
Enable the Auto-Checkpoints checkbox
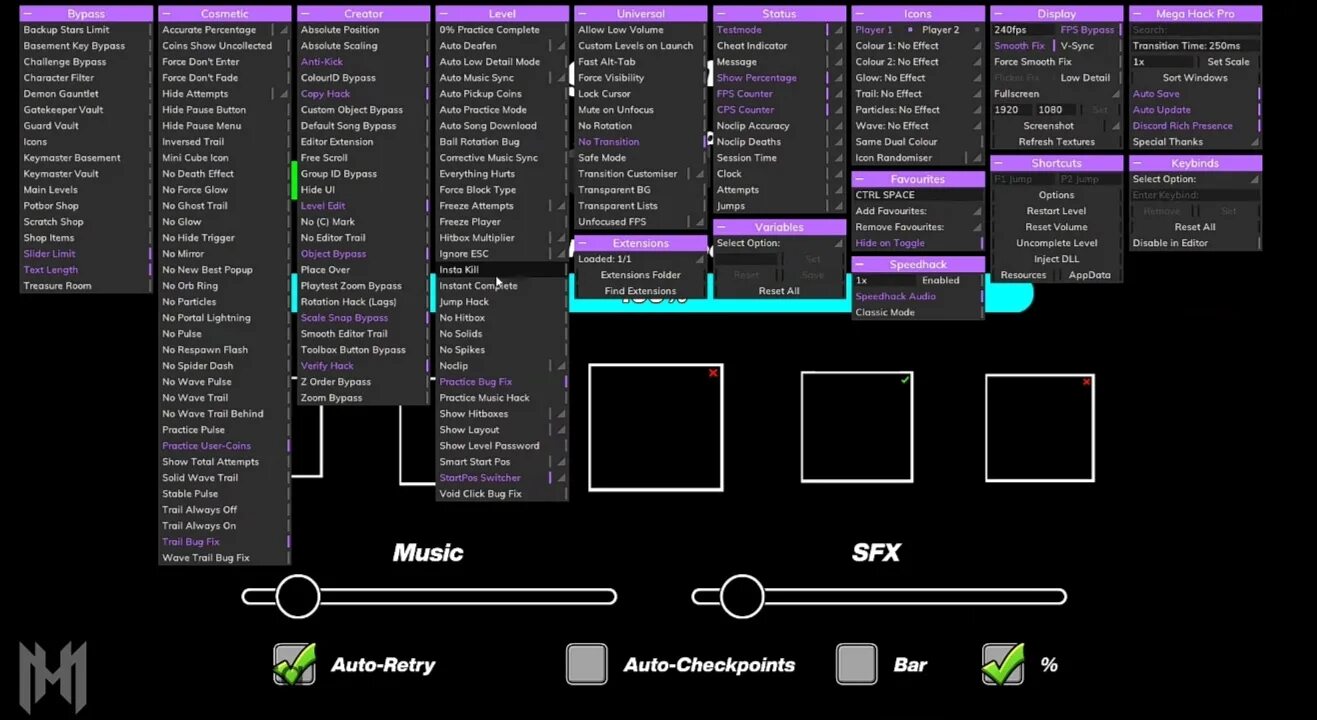pyautogui.click(x=587, y=664)
